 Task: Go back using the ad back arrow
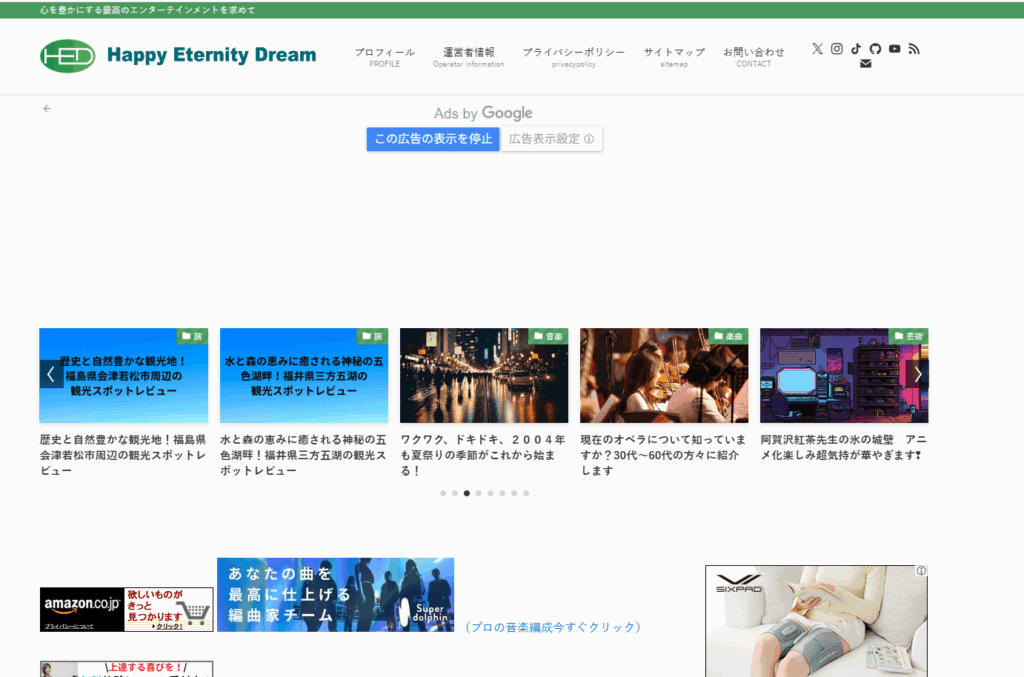tap(47, 108)
